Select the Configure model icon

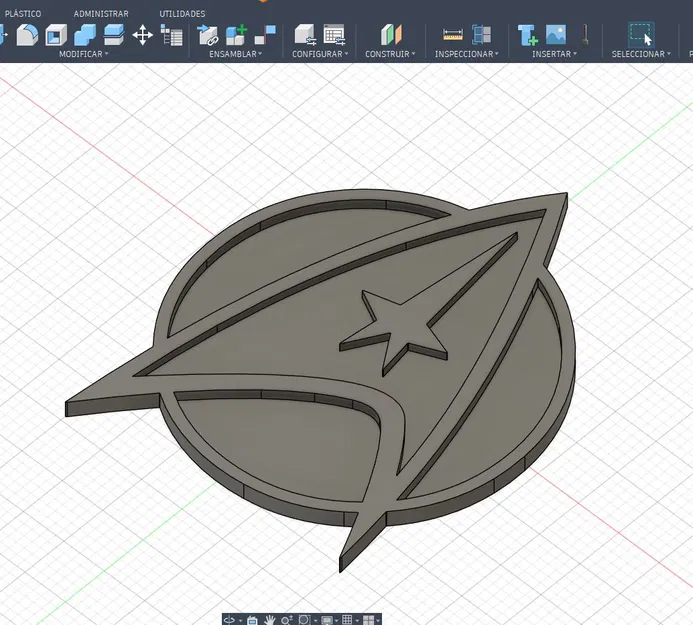pos(305,35)
